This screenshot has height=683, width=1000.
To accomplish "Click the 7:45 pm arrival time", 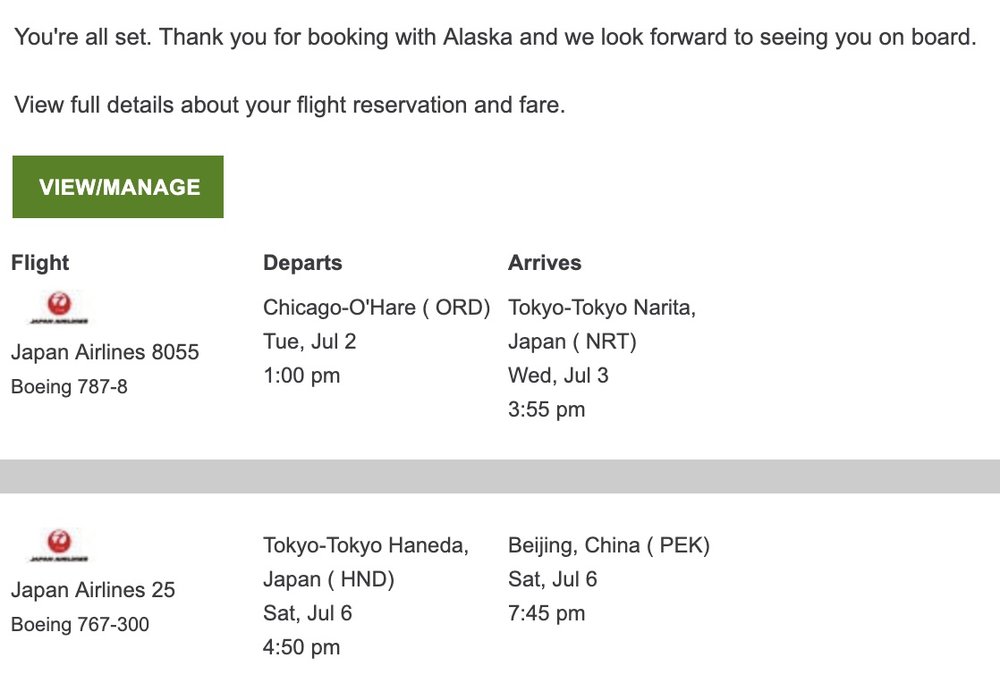I will [546, 614].
